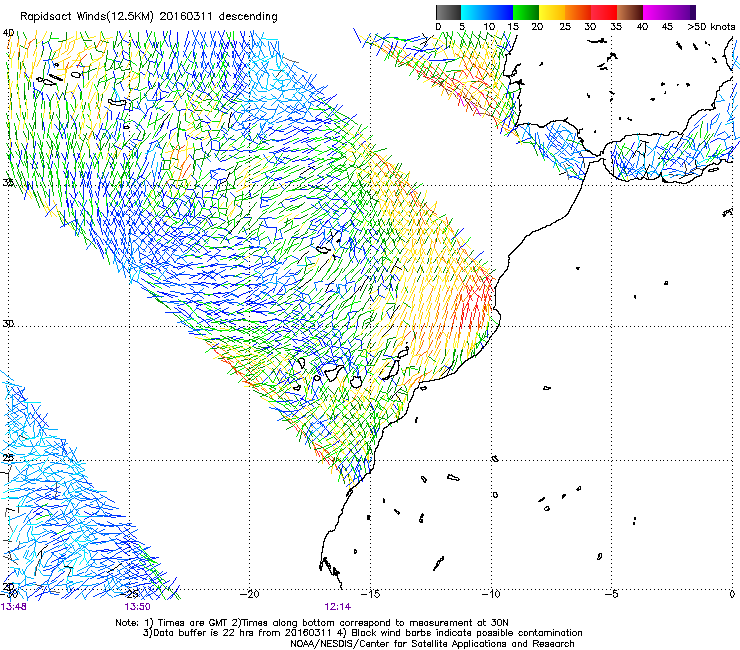
Task: Select the orange 25-30 knots legend segment
Action: pyautogui.click(x=578, y=12)
